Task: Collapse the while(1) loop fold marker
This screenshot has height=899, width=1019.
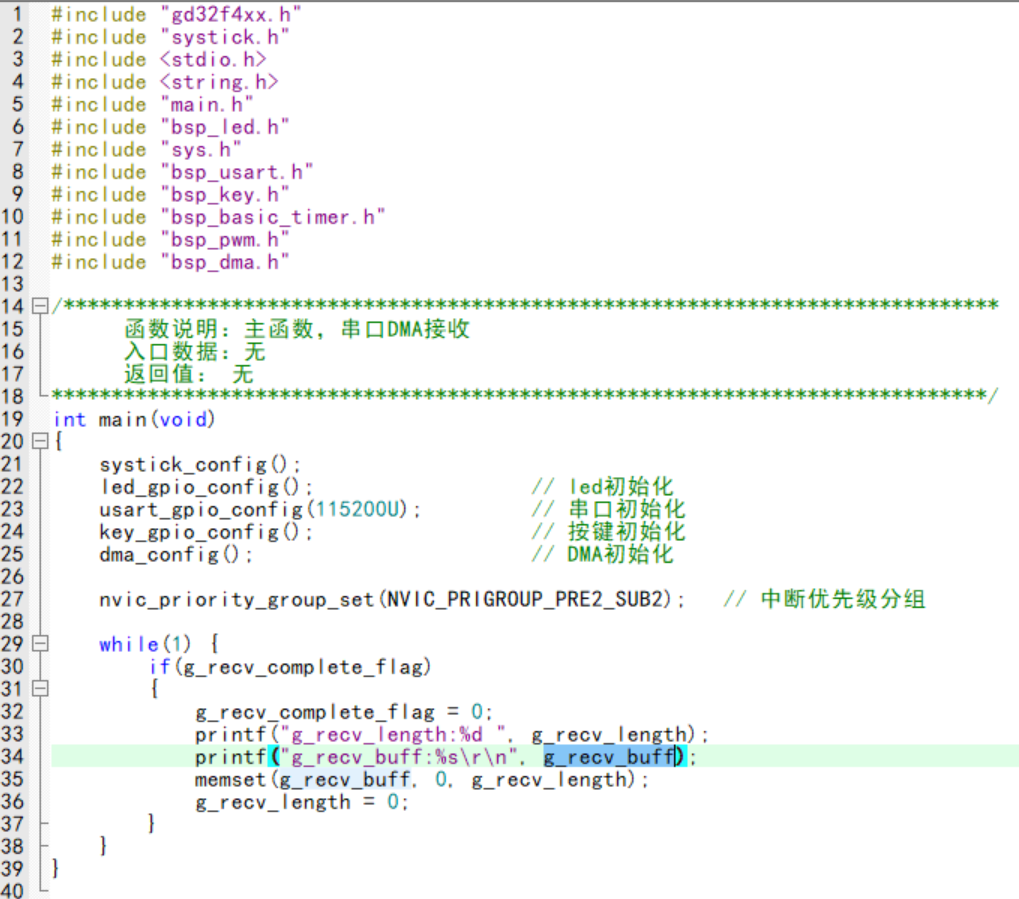Action: click(39, 644)
